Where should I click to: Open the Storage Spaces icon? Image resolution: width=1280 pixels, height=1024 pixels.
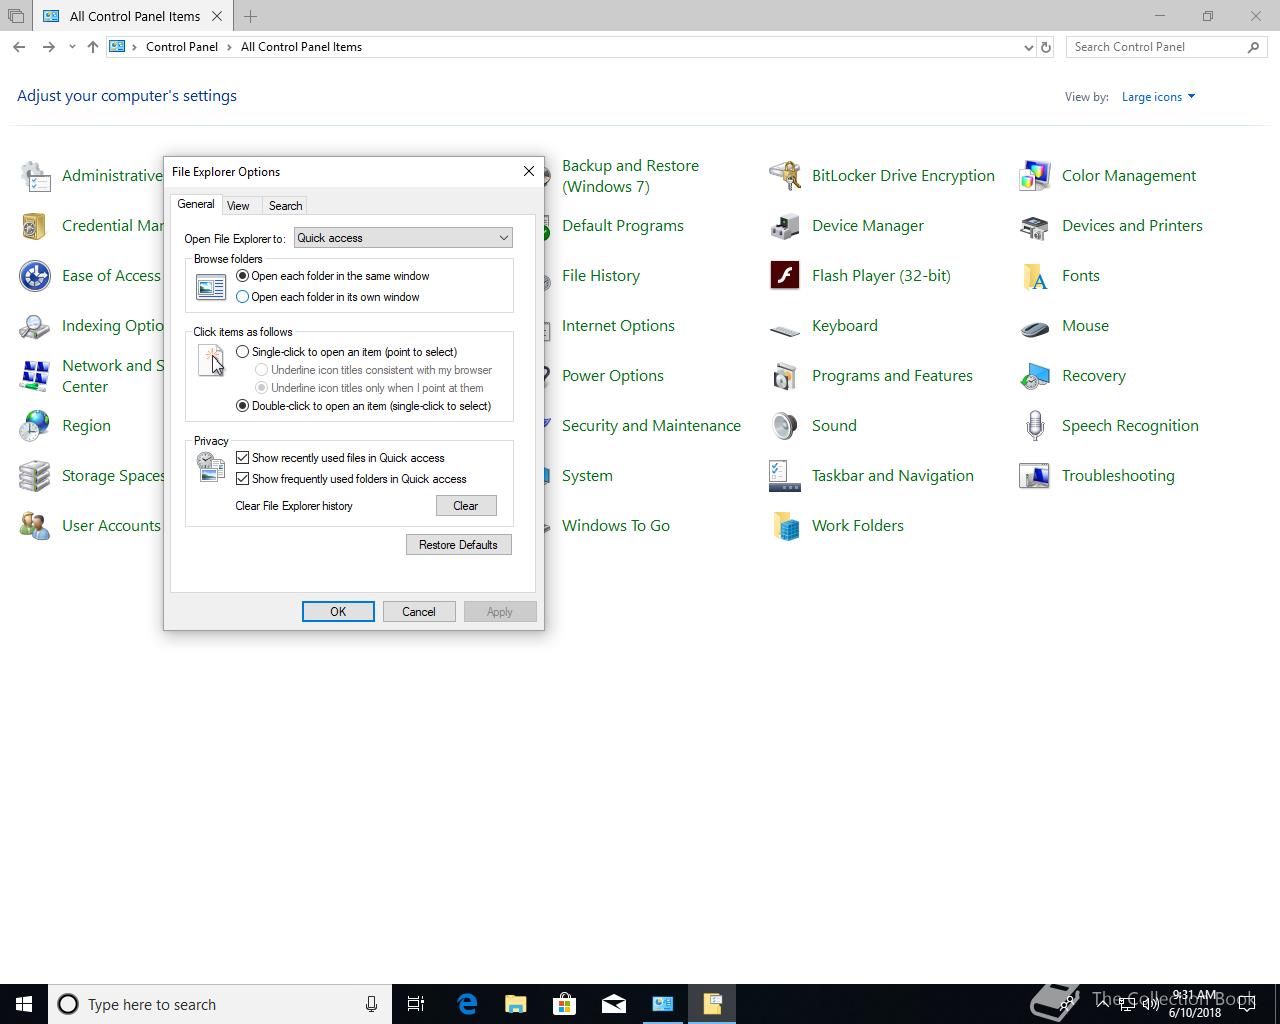point(35,476)
